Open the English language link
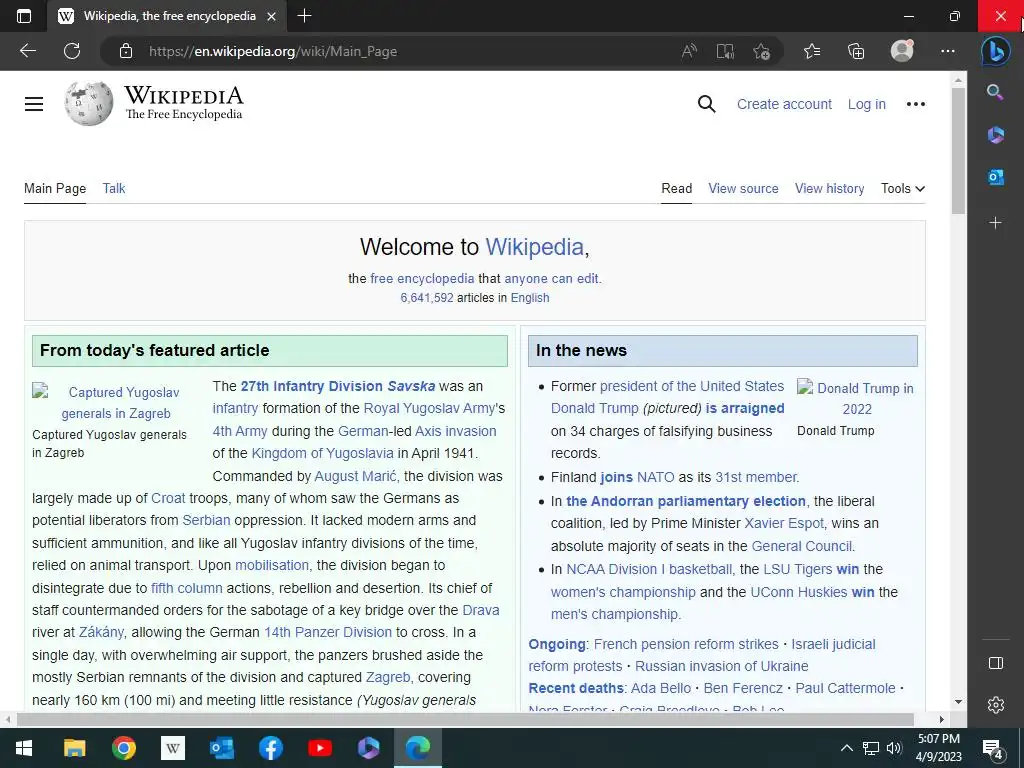The width and height of the screenshot is (1024, 768). tap(530, 298)
